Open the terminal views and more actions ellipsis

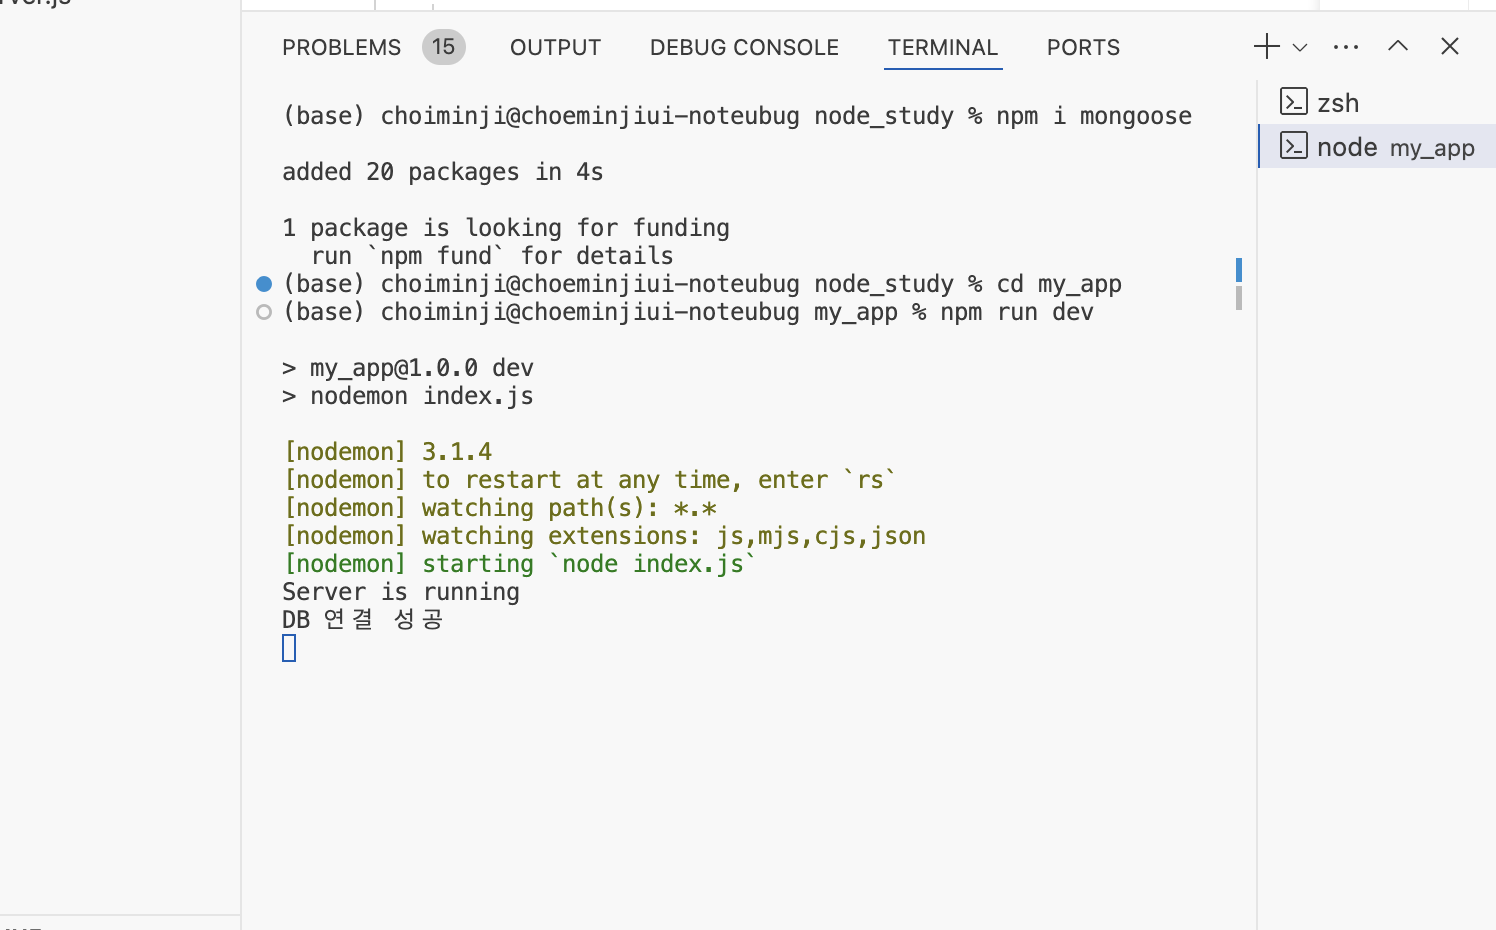(1346, 47)
